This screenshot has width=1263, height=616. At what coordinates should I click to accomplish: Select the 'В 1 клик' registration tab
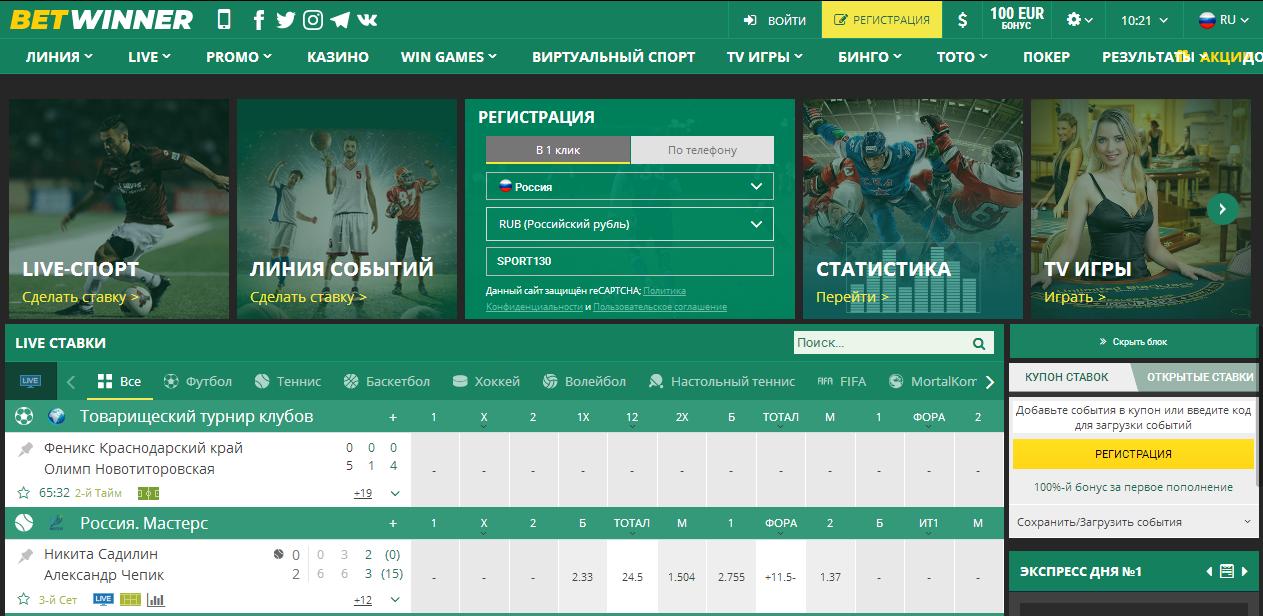(x=558, y=150)
